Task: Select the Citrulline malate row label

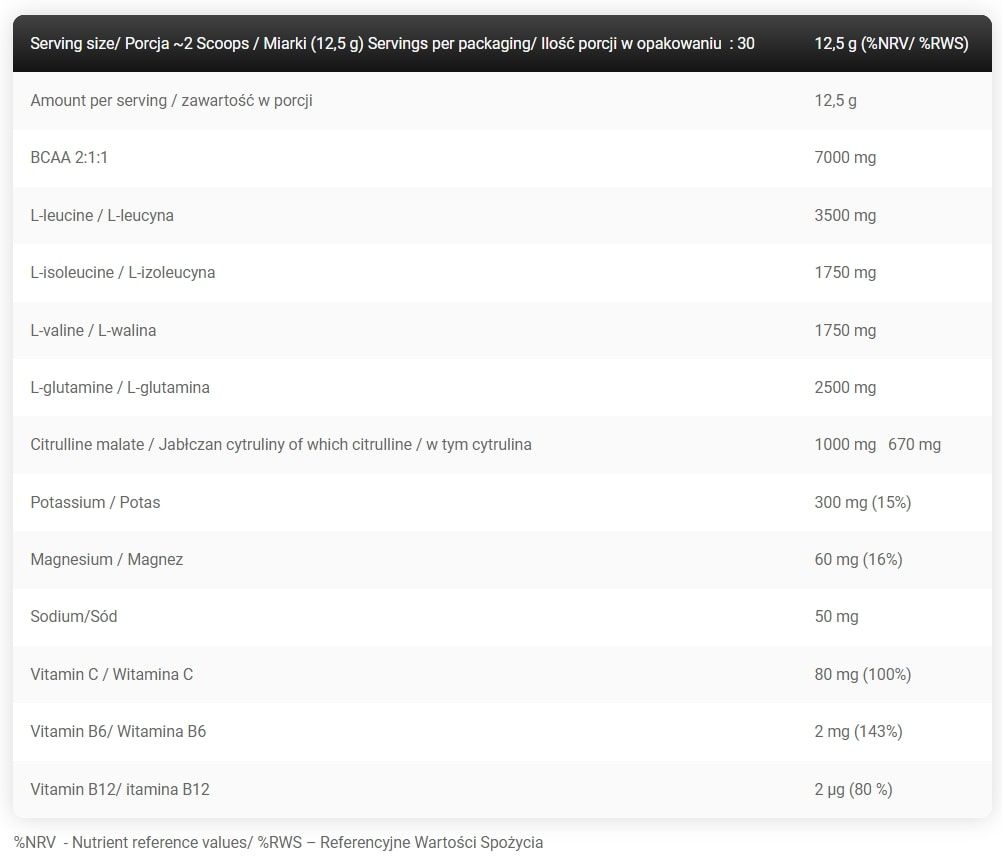Action: [x=281, y=444]
